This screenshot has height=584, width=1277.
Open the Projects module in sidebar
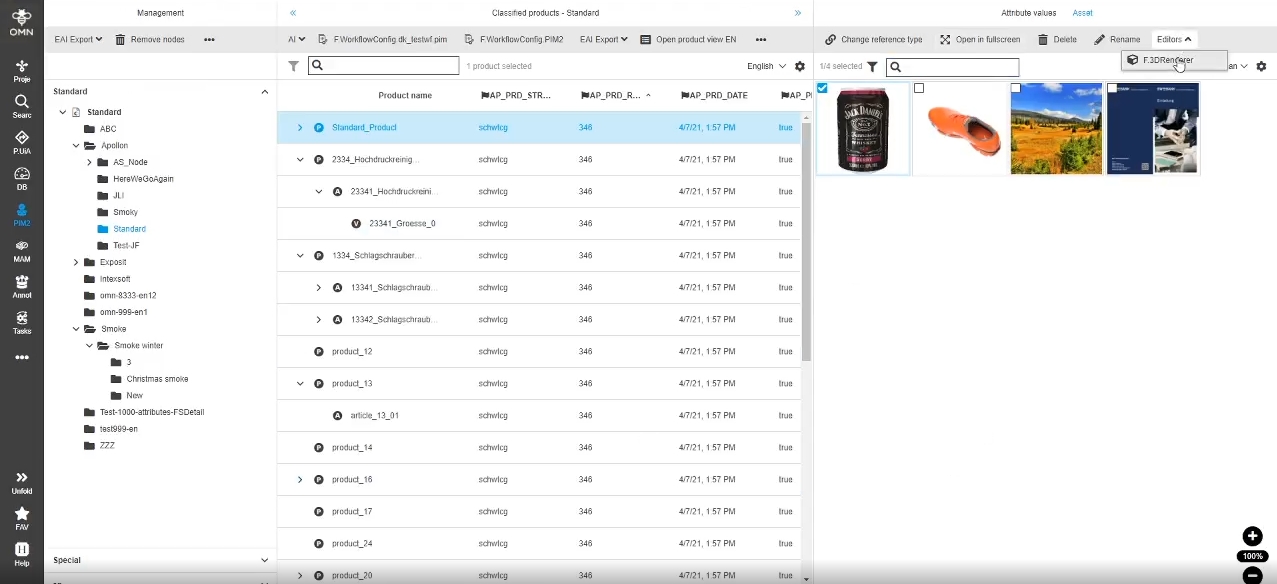point(21,71)
